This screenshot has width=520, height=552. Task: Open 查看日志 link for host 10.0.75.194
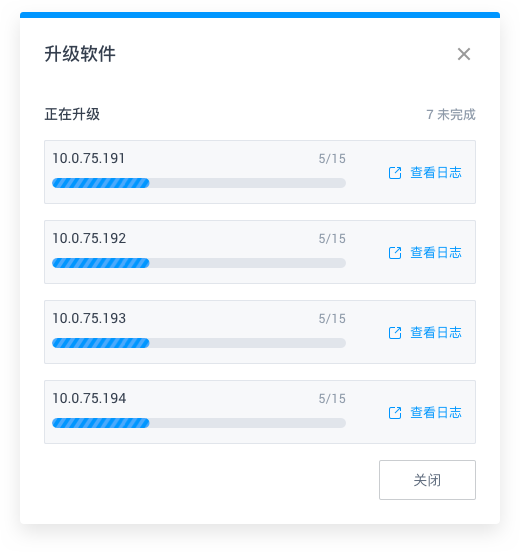436,413
